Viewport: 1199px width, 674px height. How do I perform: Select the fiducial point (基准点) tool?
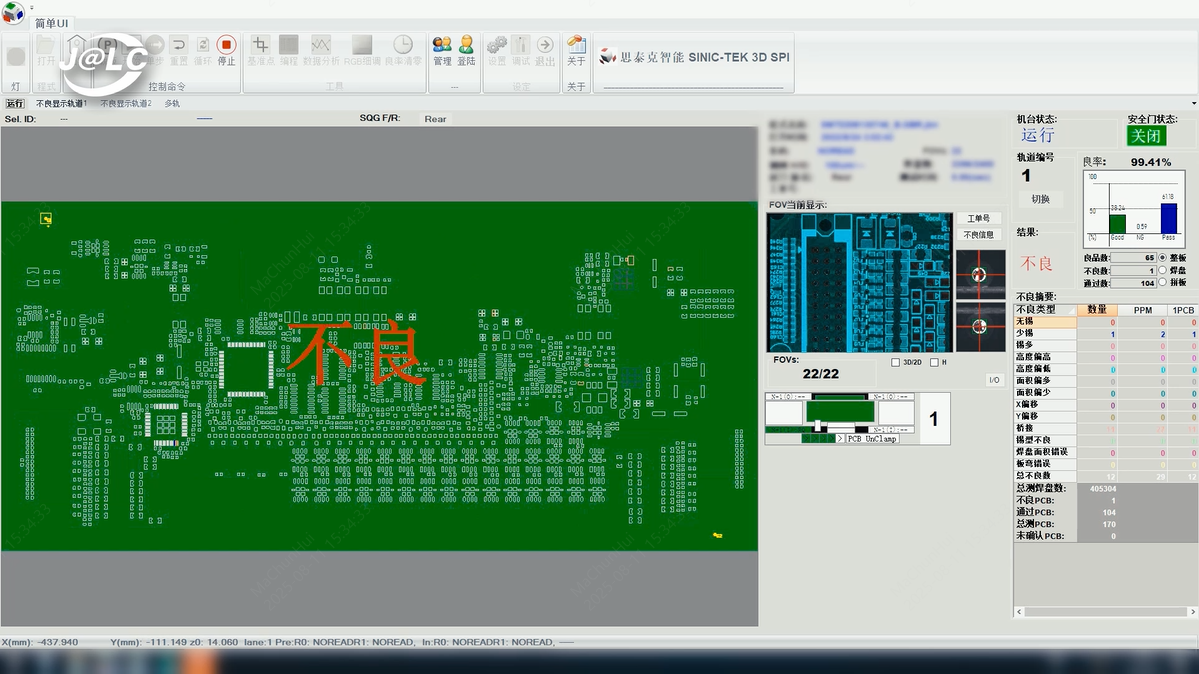(260, 47)
